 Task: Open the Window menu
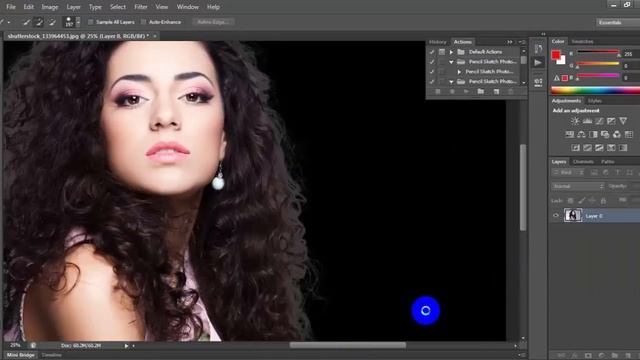[188, 7]
